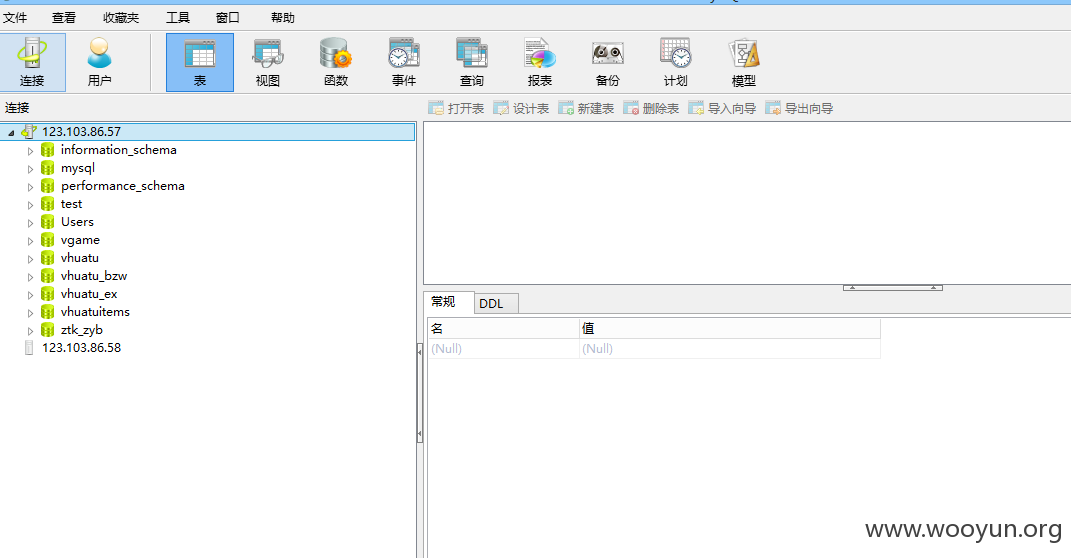The image size is (1071, 558).
Task: Click the (Null) cell under 名 column
Action: (503, 348)
